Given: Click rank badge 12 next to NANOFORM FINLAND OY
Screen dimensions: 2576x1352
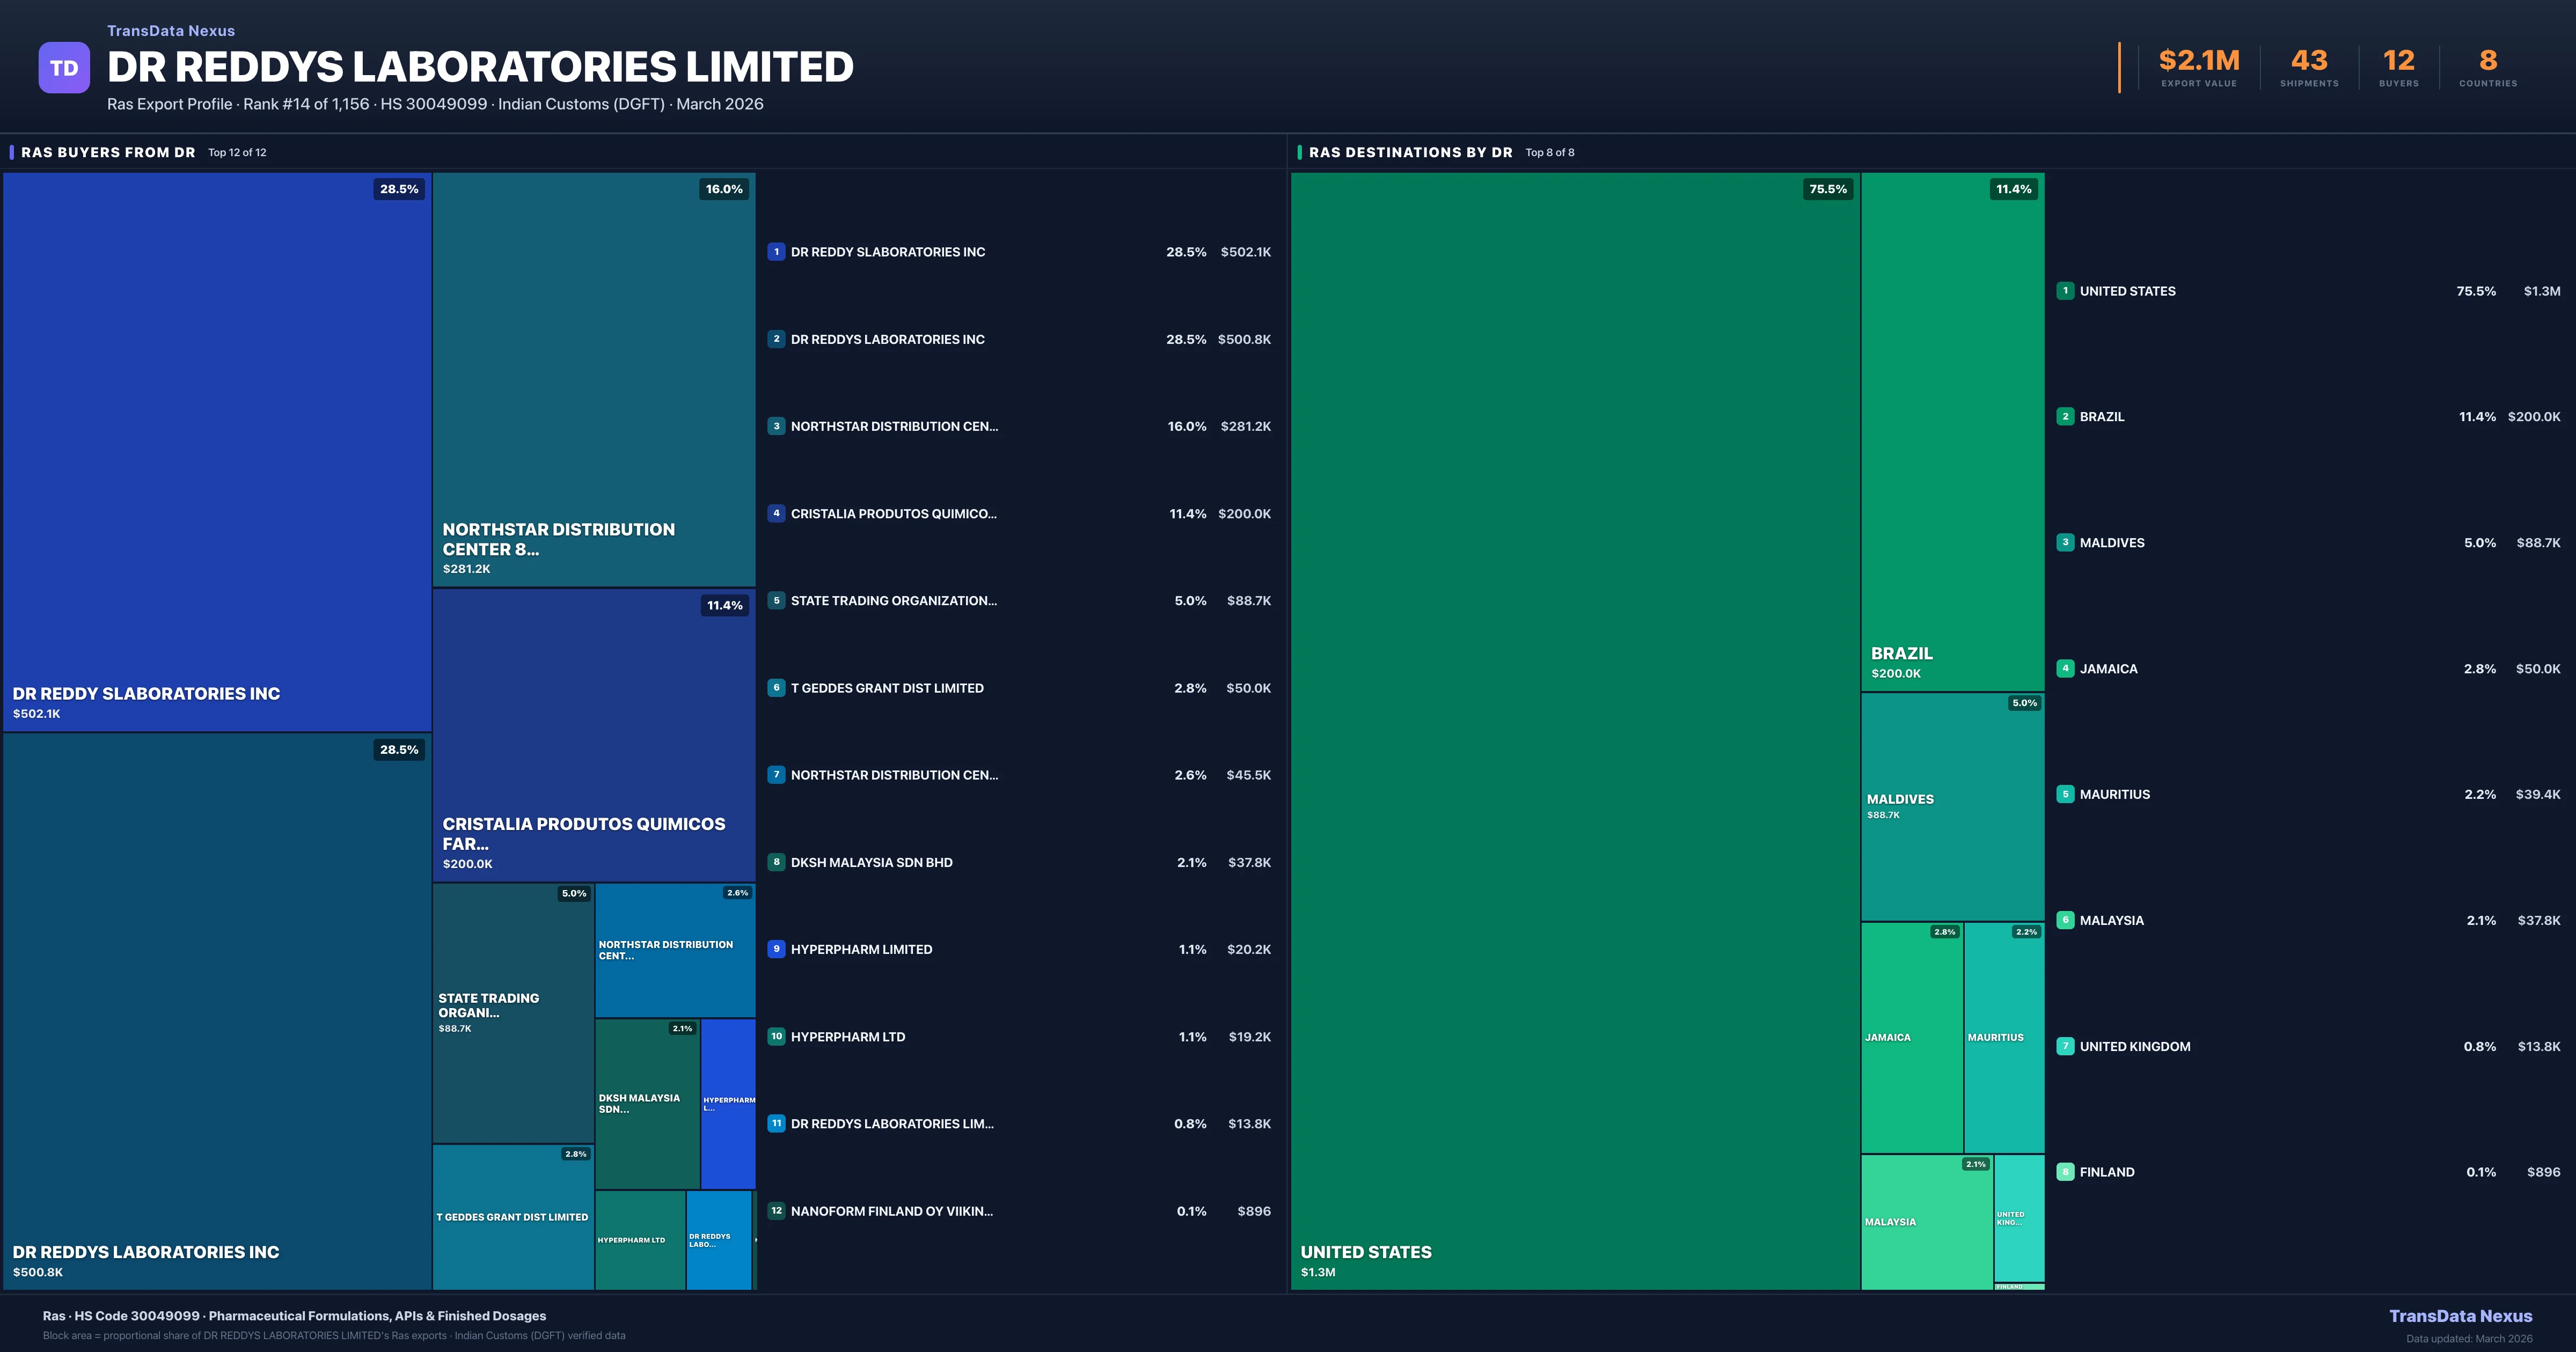Looking at the screenshot, I should click(776, 1211).
